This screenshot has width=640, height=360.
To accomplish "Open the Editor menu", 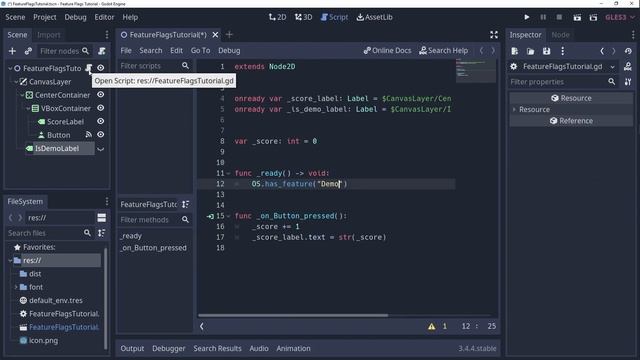I will (104, 17).
